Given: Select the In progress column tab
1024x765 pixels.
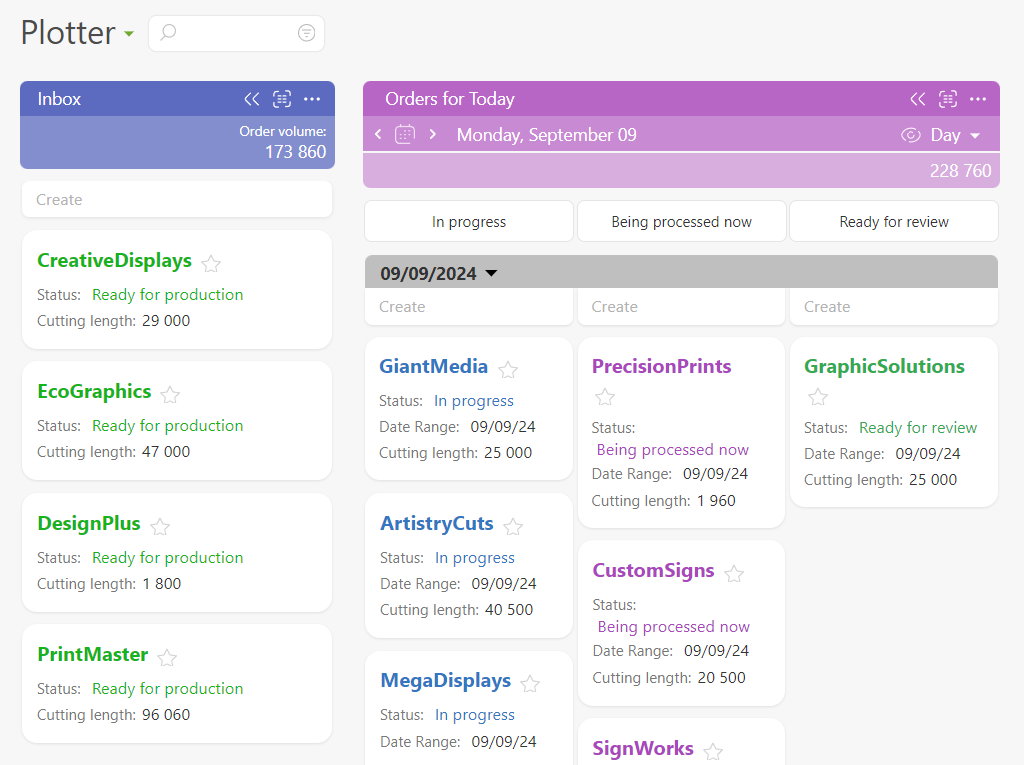Looking at the screenshot, I should (x=469, y=221).
